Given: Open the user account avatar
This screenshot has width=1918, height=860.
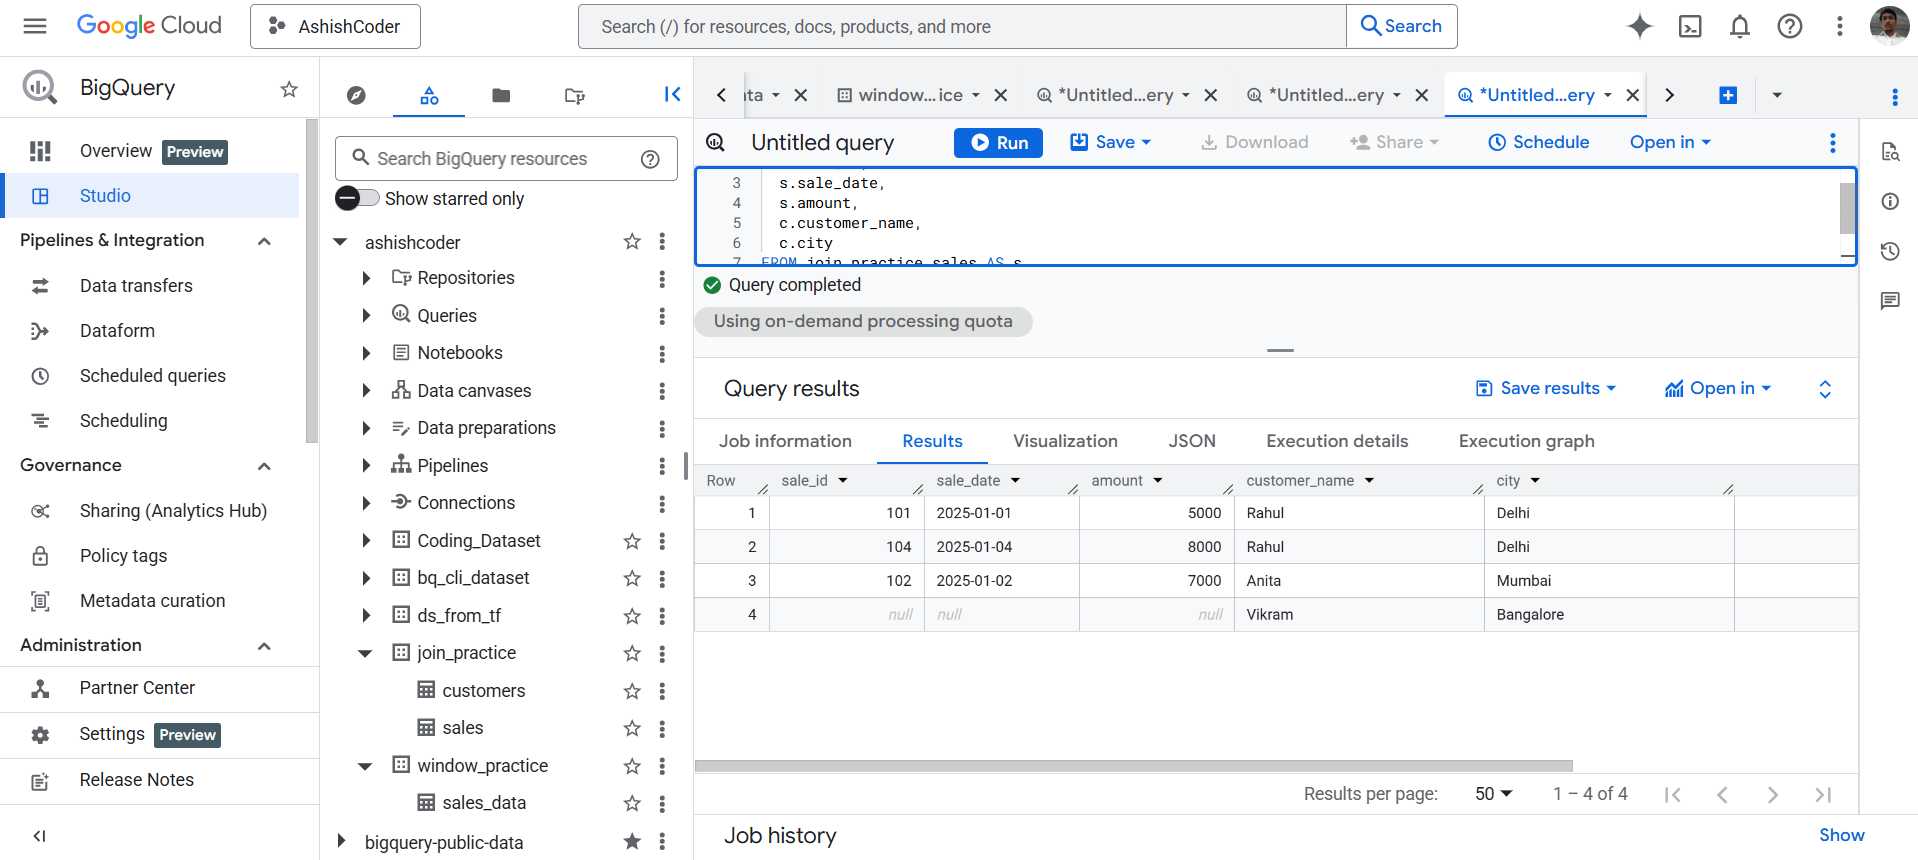Looking at the screenshot, I should (x=1889, y=26).
